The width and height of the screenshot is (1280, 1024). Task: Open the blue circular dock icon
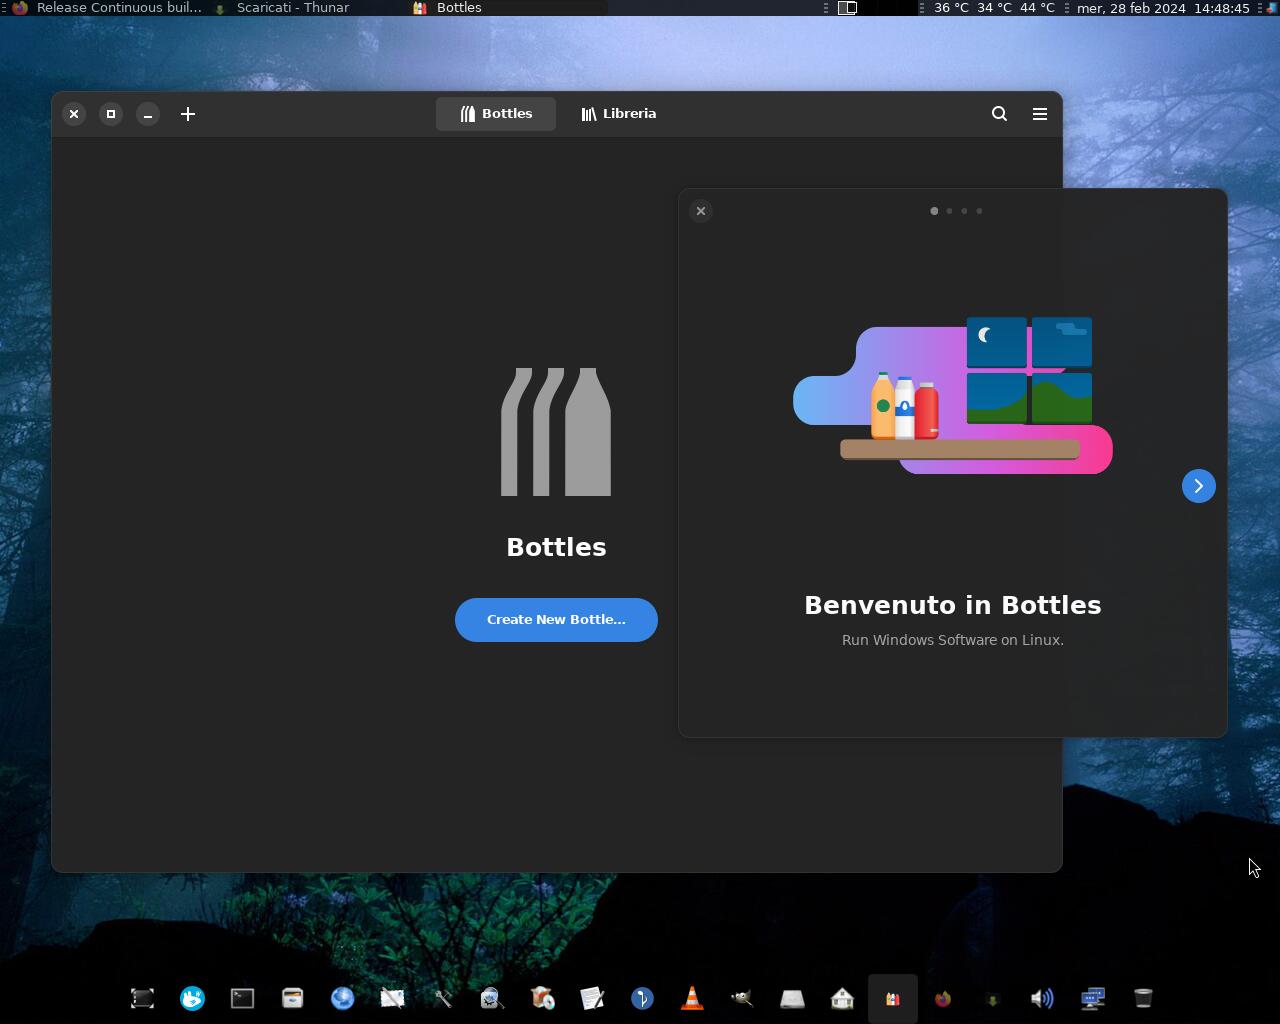click(642, 998)
